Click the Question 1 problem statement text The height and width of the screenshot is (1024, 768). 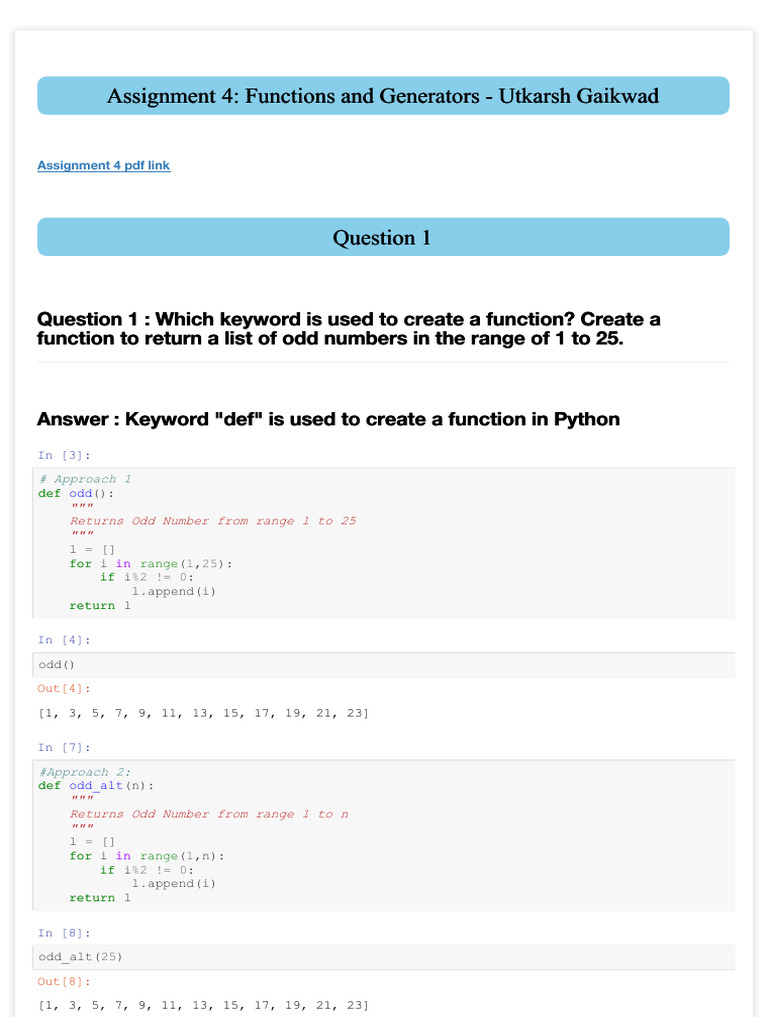[x=349, y=328]
